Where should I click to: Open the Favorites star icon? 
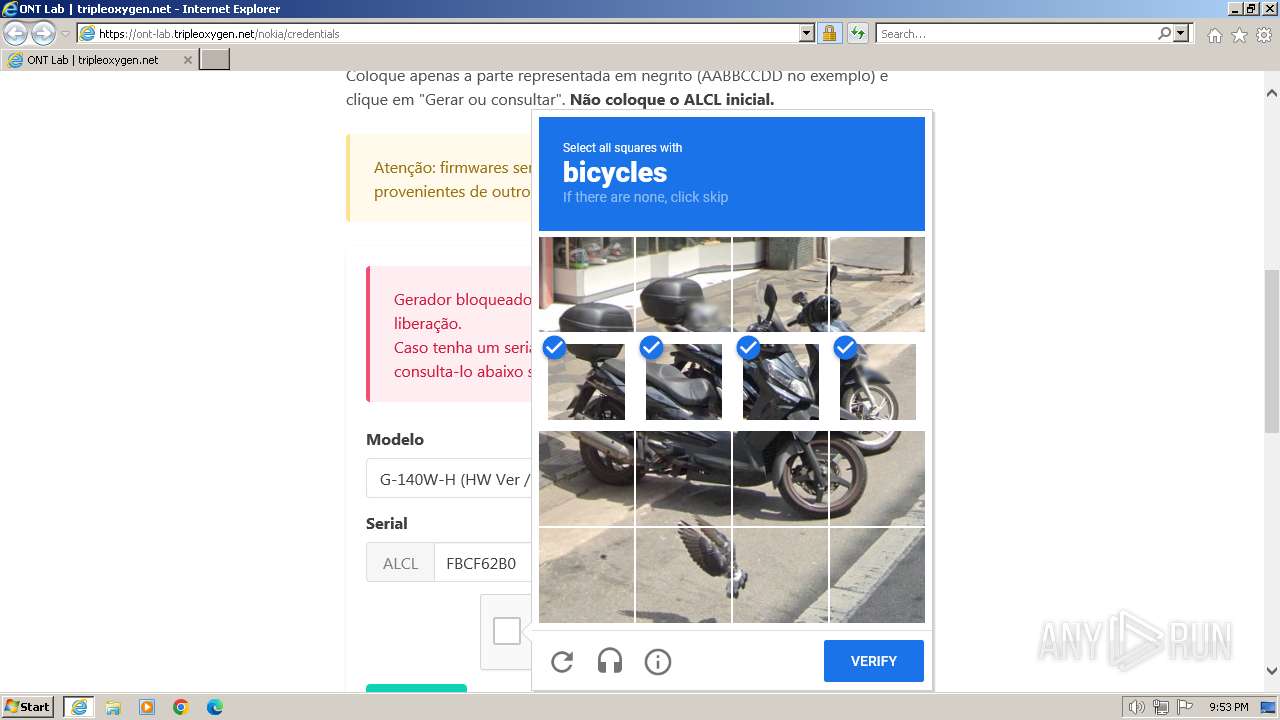(x=1239, y=35)
